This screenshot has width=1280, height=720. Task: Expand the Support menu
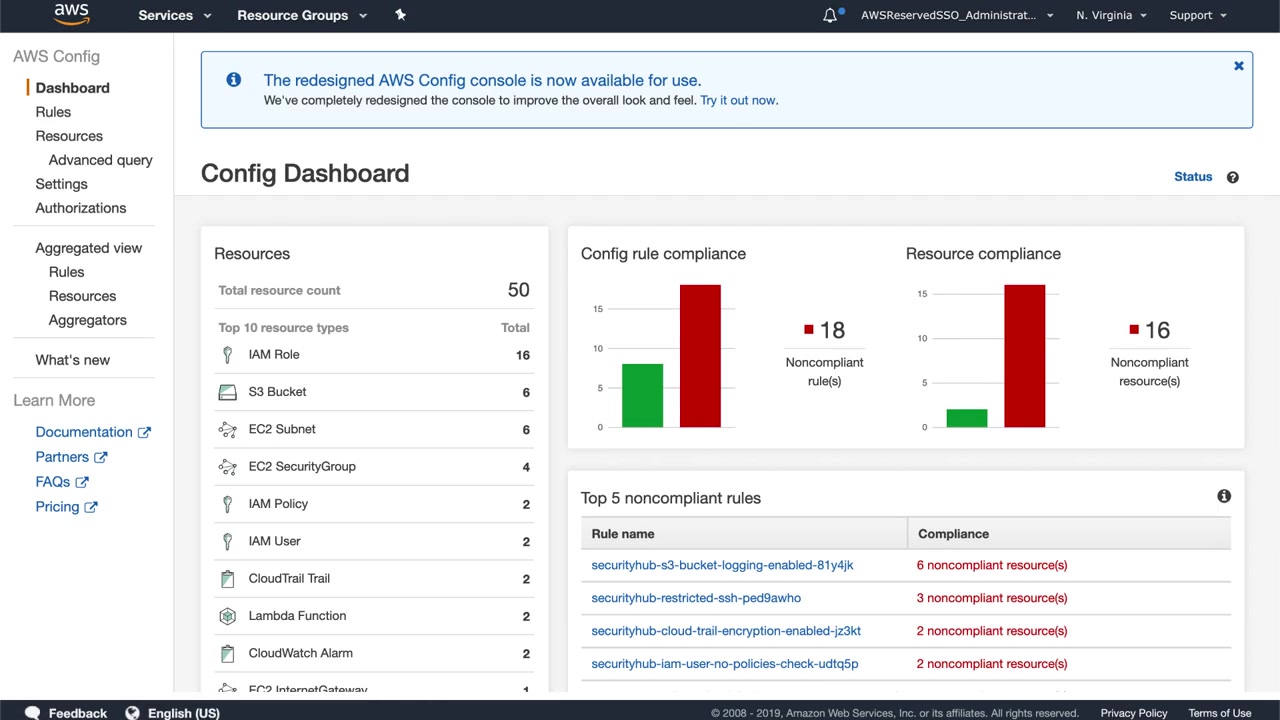pos(1197,15)
